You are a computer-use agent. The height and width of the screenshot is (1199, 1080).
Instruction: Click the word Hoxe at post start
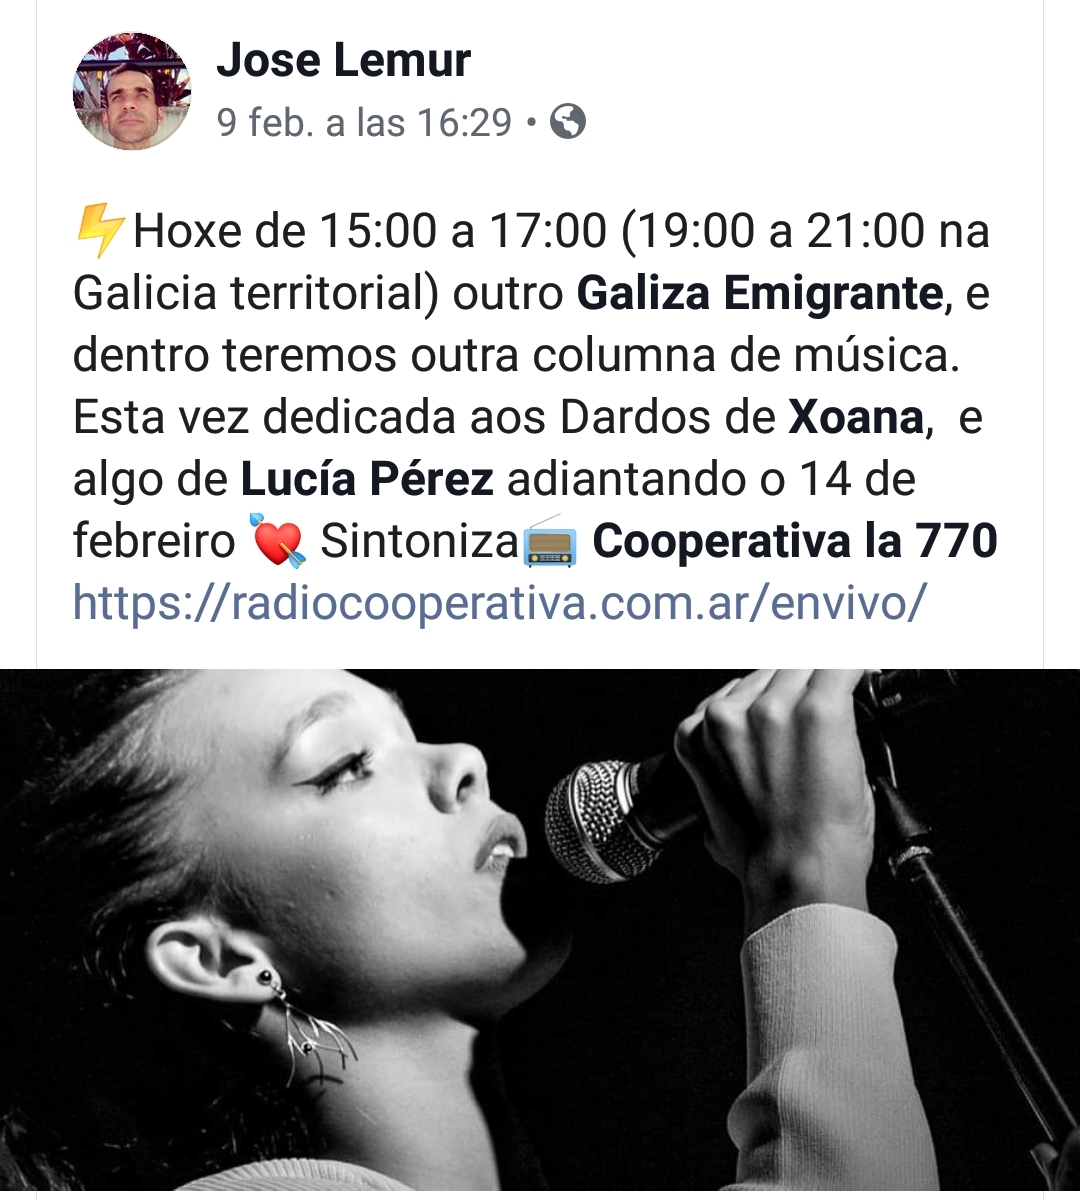(x=187, y=231)
